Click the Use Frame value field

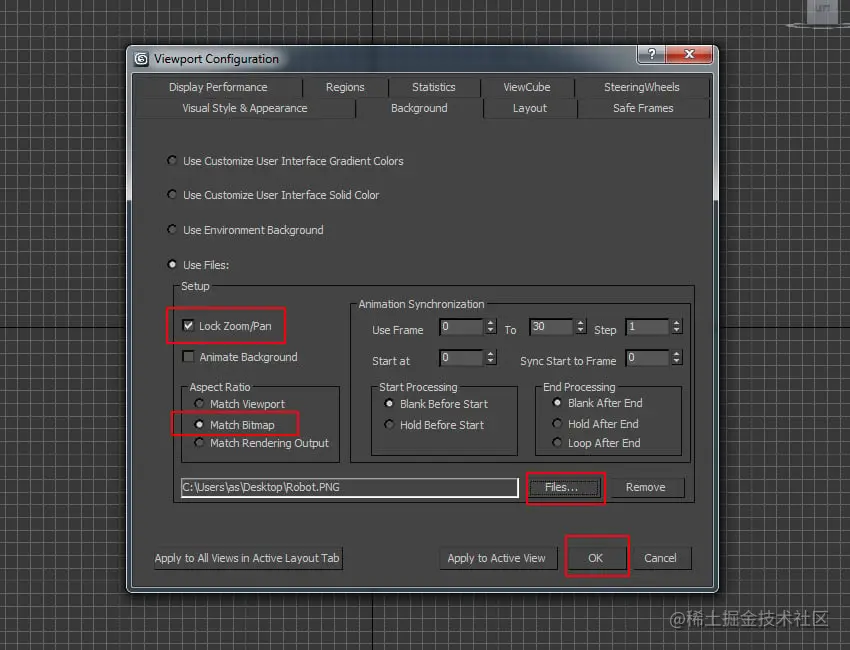[x=461, y=327]
